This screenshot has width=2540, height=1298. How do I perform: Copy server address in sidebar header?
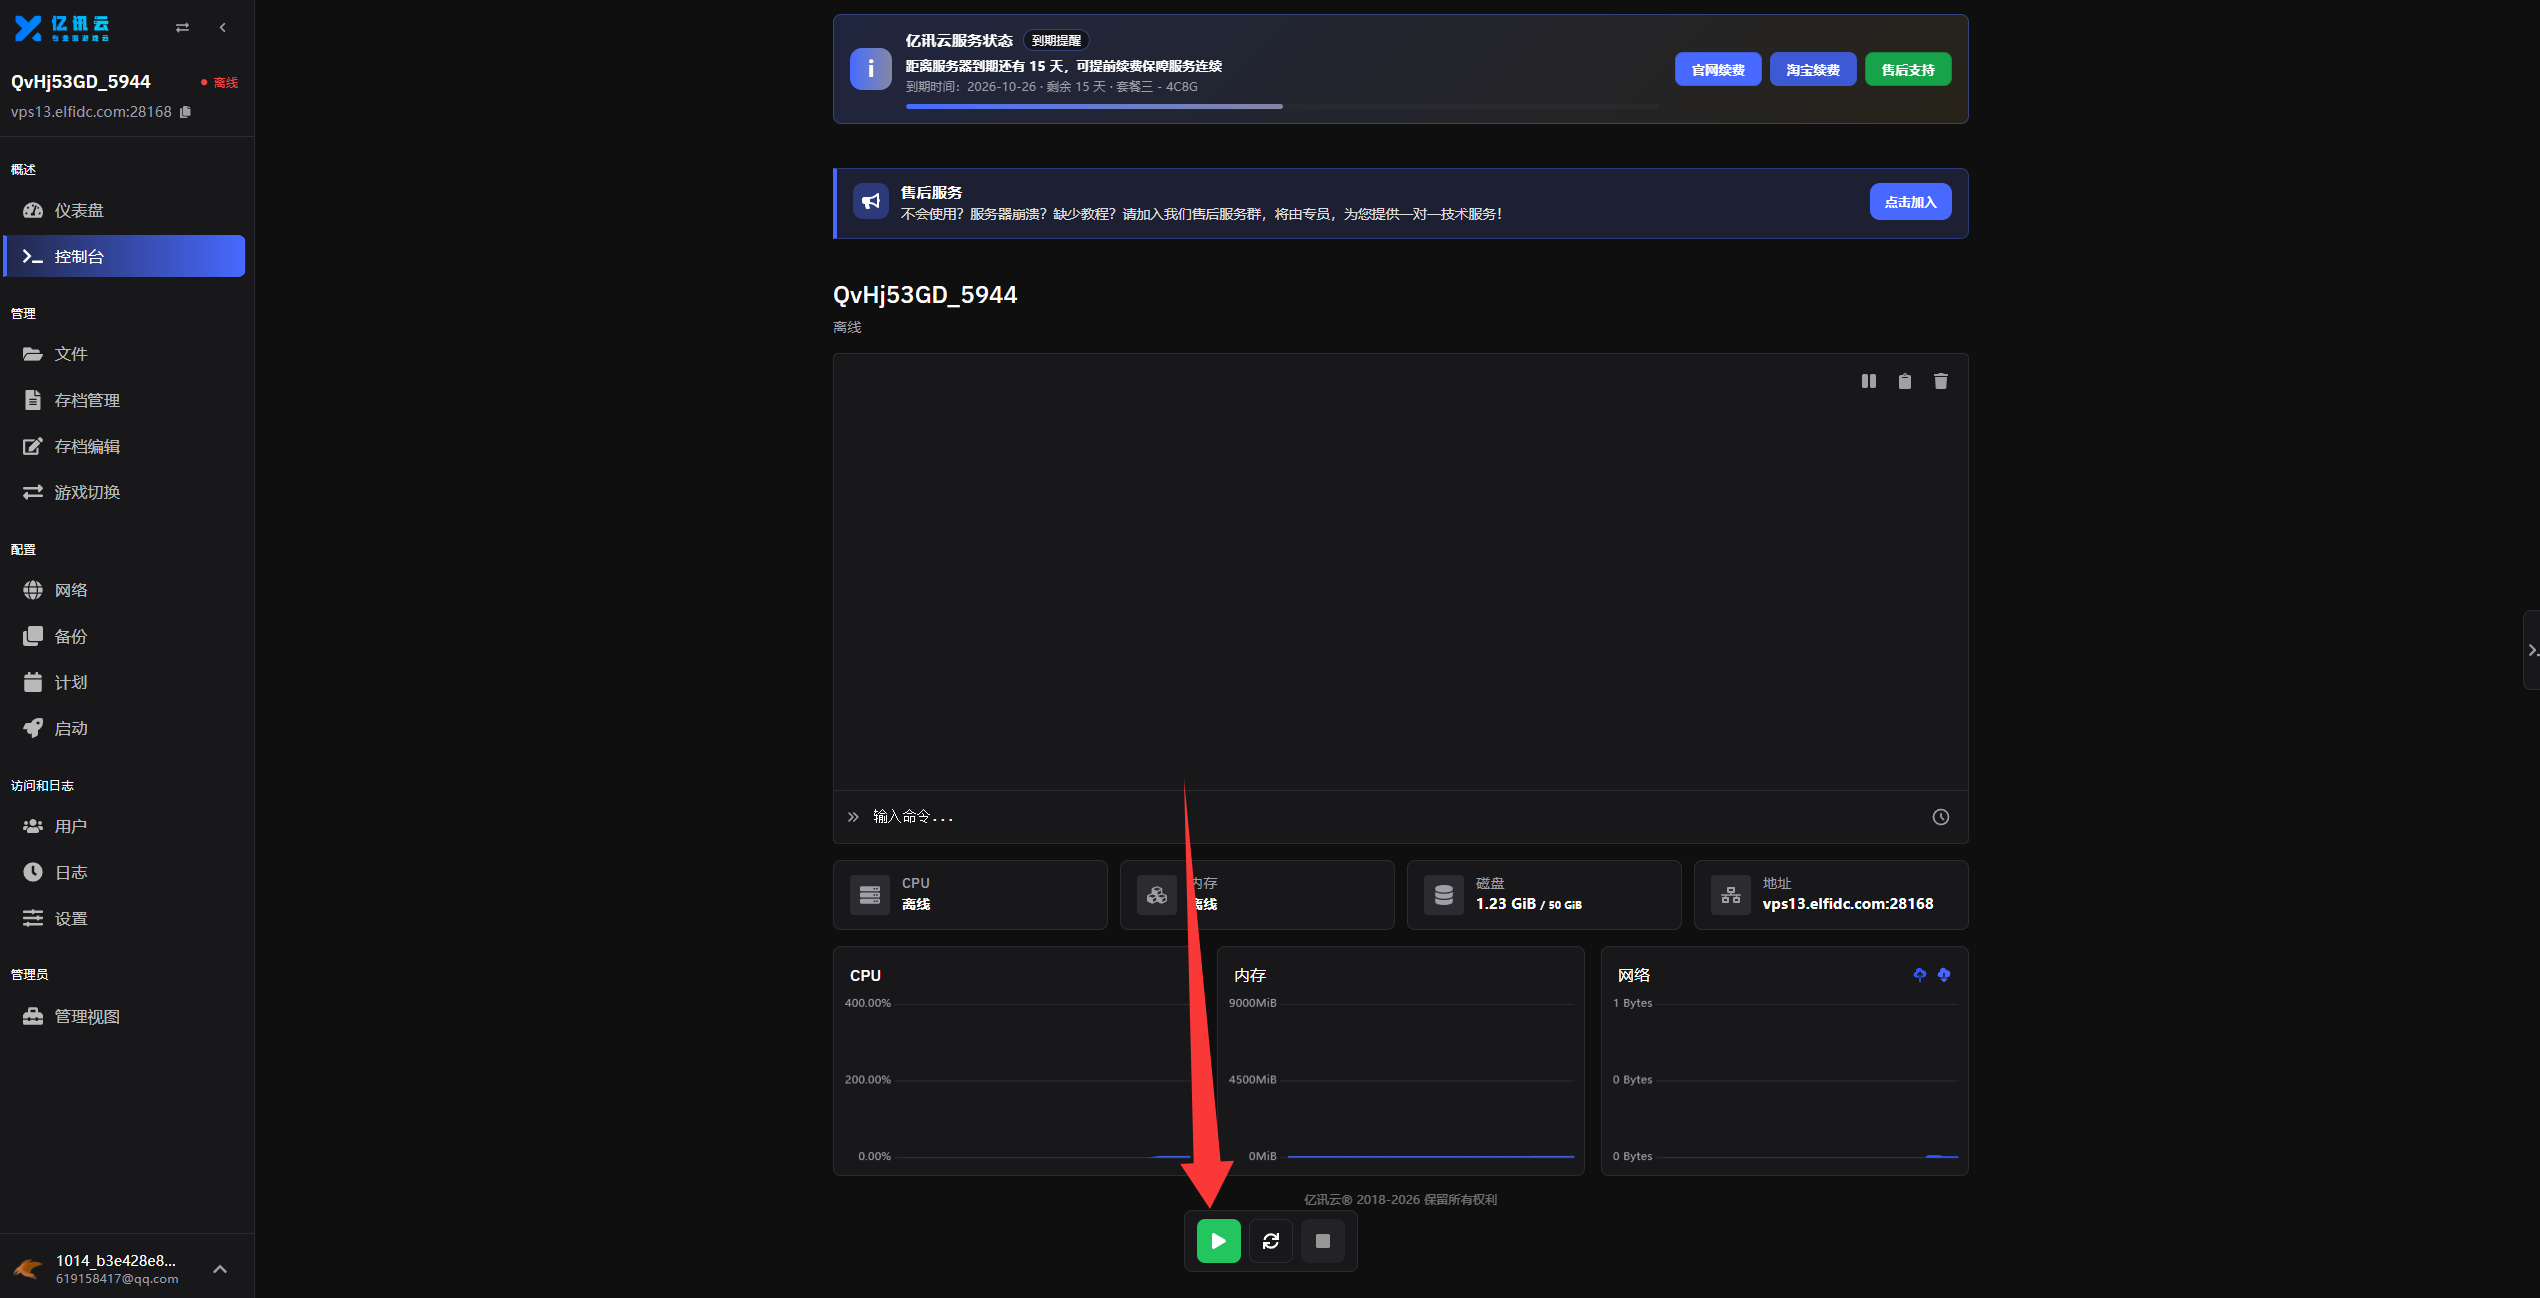tap(185, 112)
